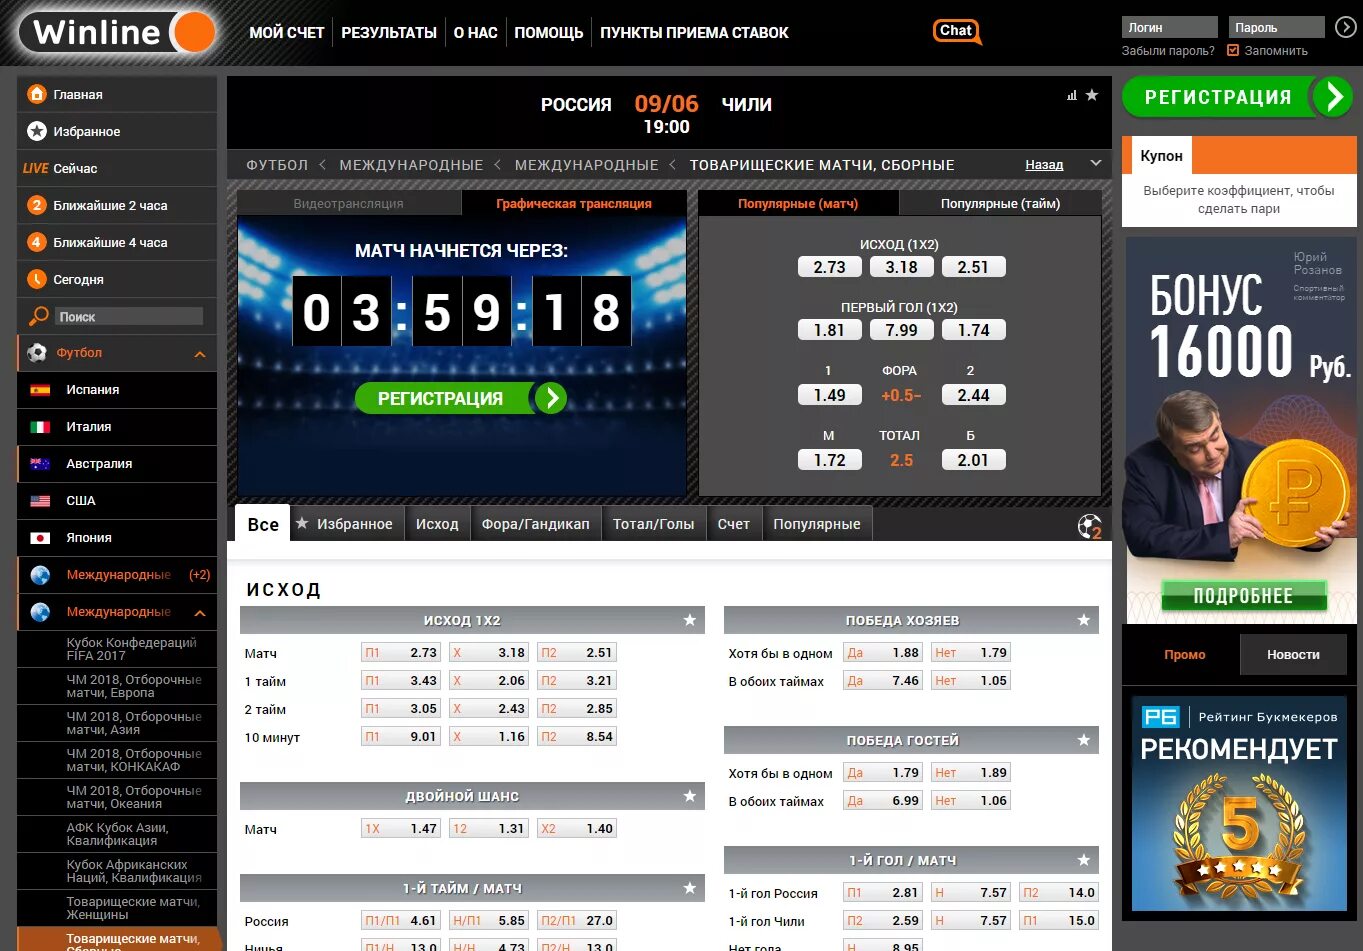Open the dropdown chevron next to Назад

point(1095,163)
